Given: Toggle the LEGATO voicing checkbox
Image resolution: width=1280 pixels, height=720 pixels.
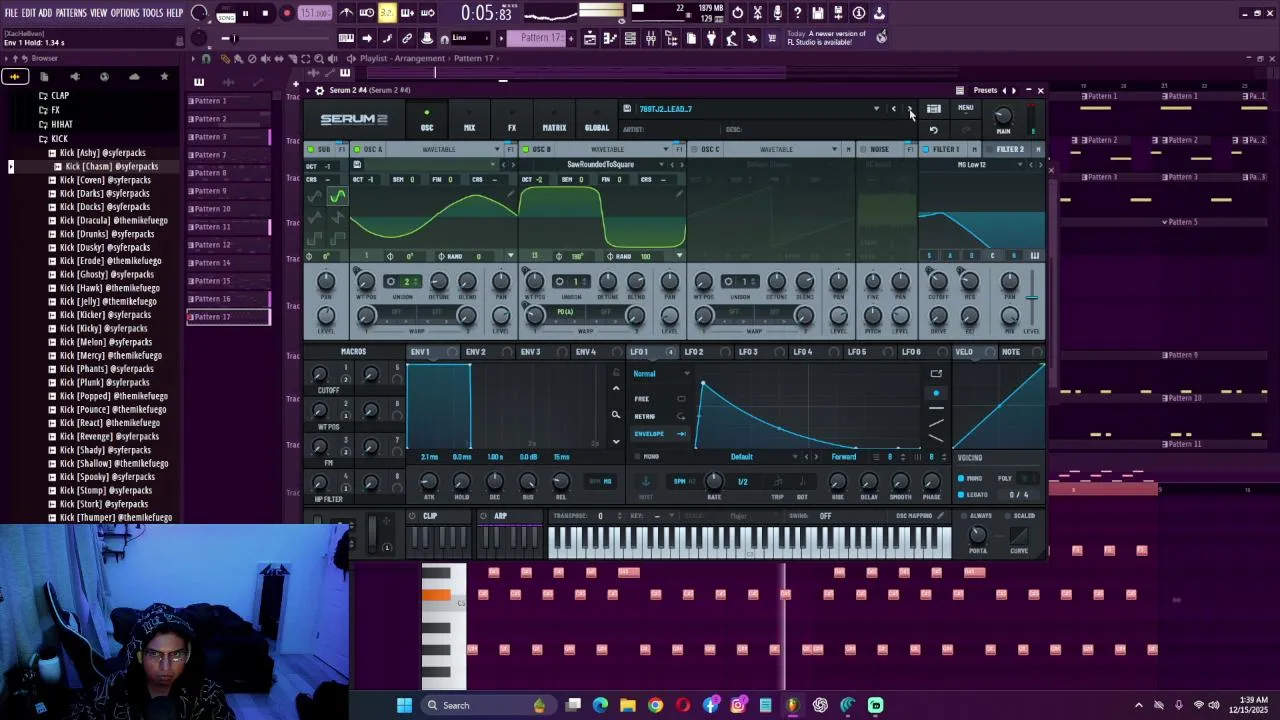Looking at the screenshot, I should (961, 494).
